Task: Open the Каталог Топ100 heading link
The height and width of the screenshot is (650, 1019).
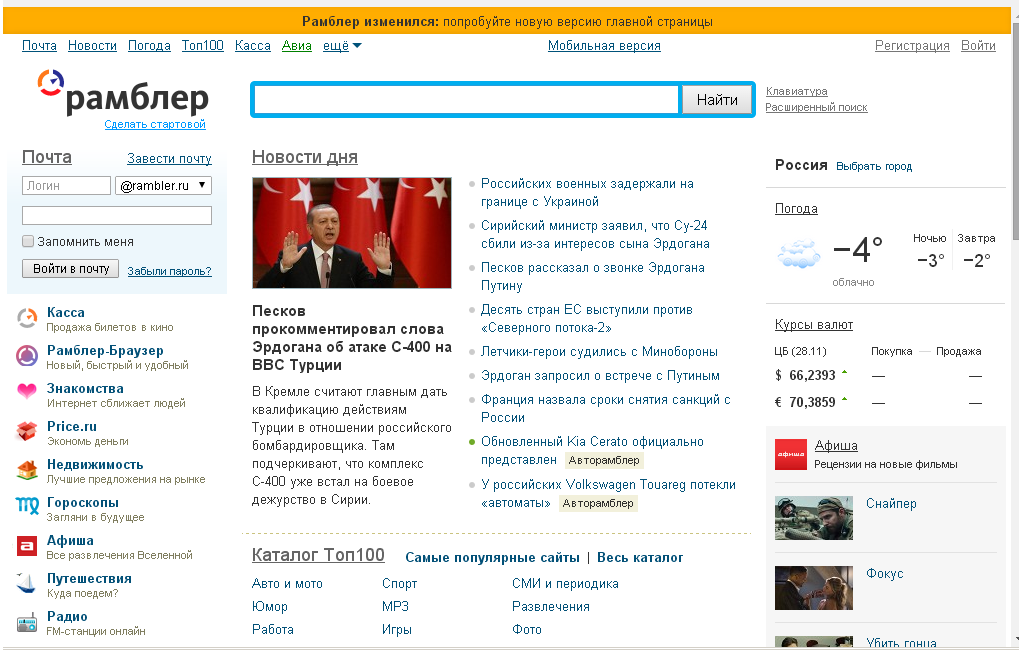Action: tap(318, 555)
